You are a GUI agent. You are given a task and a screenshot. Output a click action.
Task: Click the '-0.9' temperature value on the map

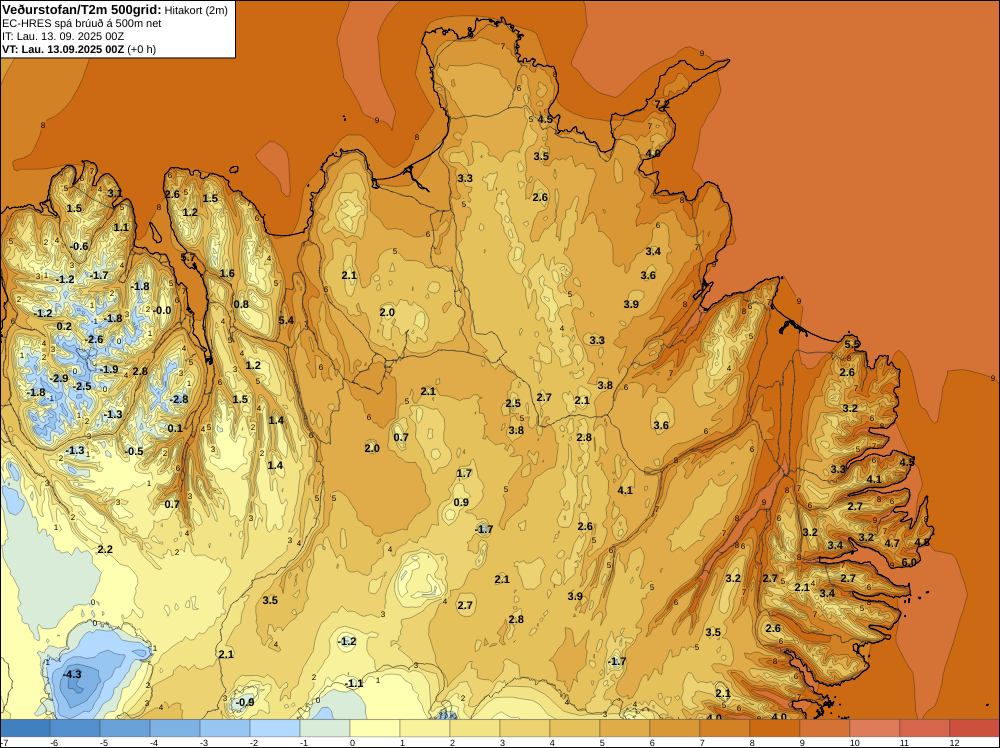click(244, 702)
